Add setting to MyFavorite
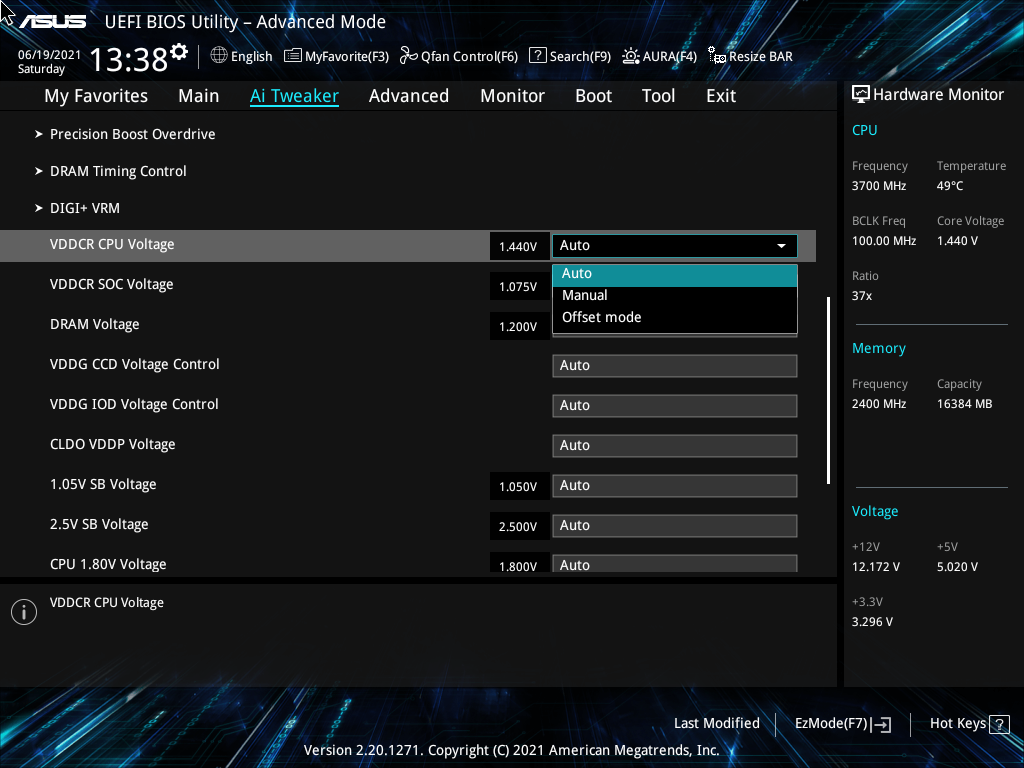This screenshot has height=768, width=1024. click(336, 56)
